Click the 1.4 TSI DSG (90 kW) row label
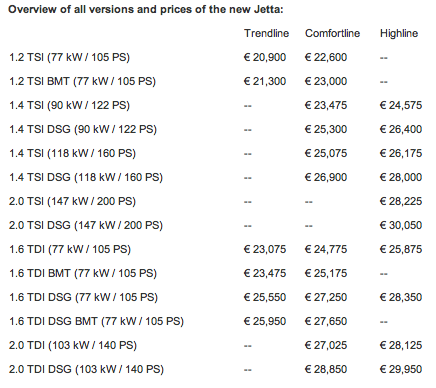 point(83,129)
